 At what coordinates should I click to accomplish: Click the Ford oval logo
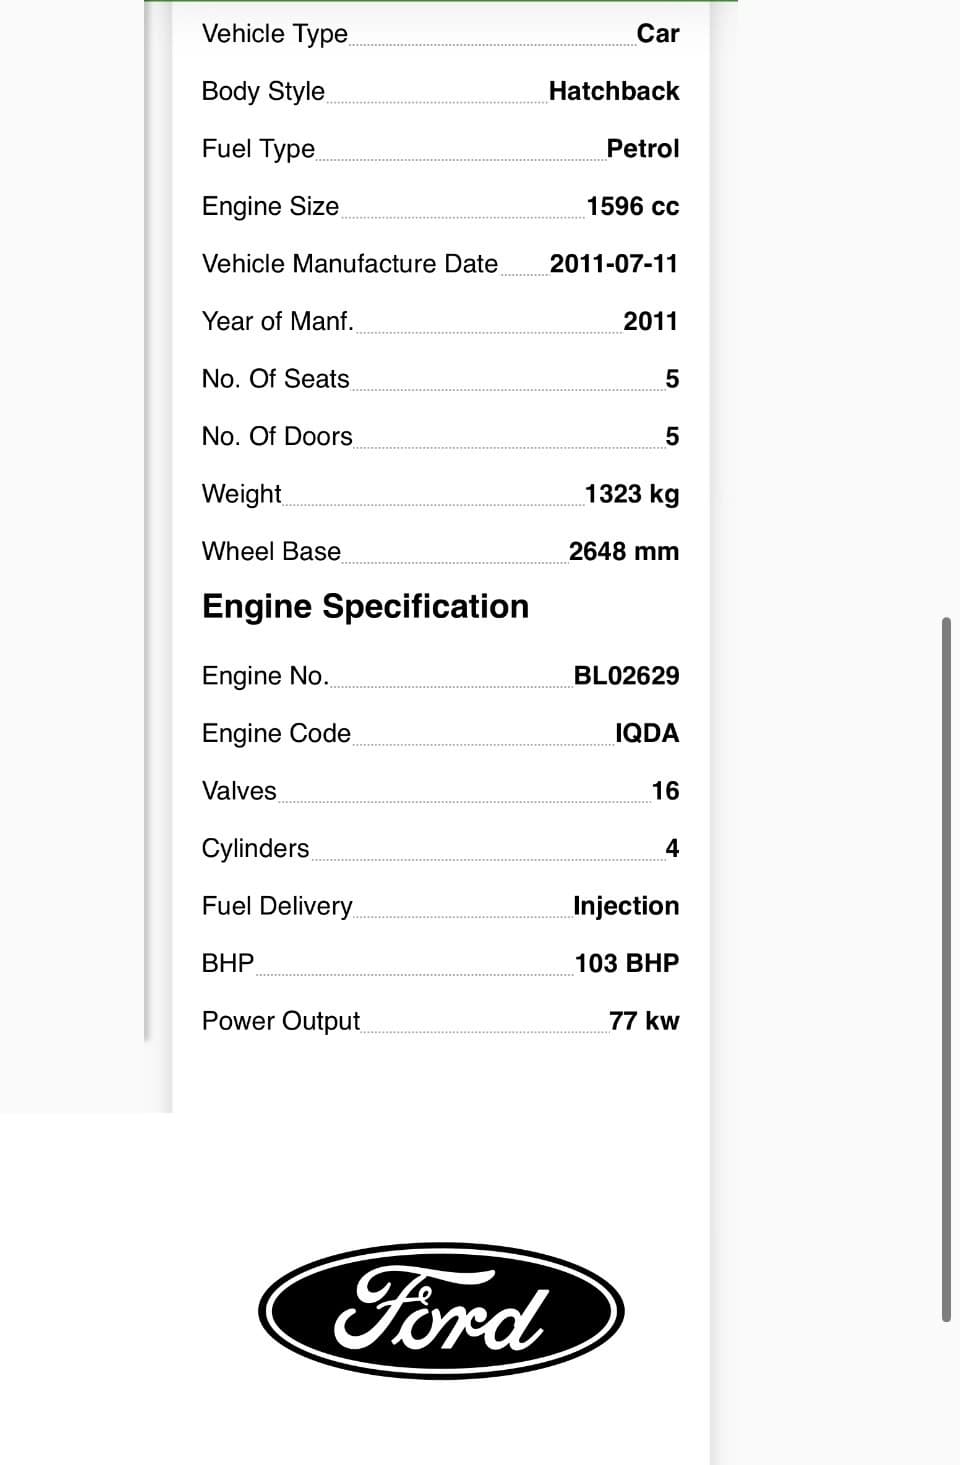coord(441,1311)
